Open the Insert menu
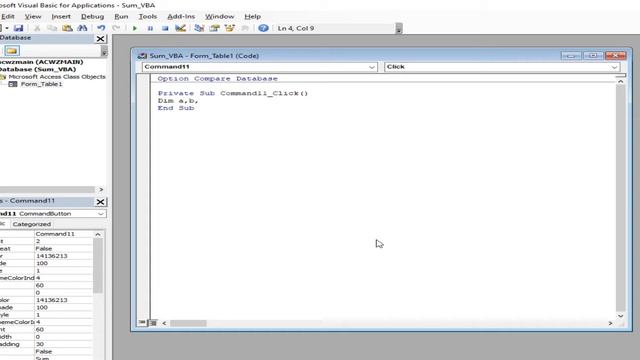The width and height of the screenshot is (640, 360). tap(61, 16)
